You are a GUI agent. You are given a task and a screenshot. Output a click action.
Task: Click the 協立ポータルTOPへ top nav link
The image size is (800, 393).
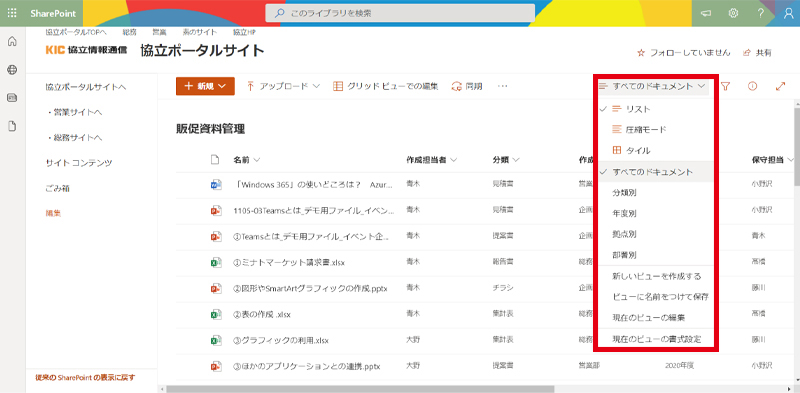[76, 32]
